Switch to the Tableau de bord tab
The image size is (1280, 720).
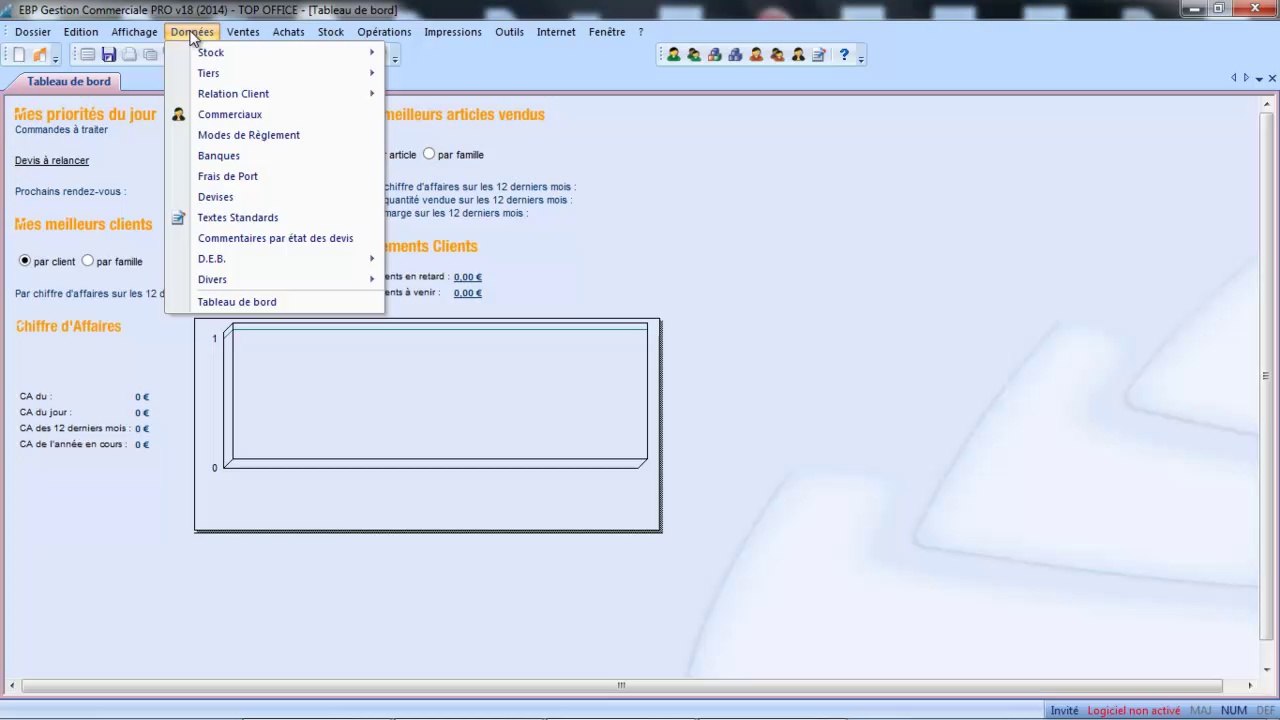69,82
